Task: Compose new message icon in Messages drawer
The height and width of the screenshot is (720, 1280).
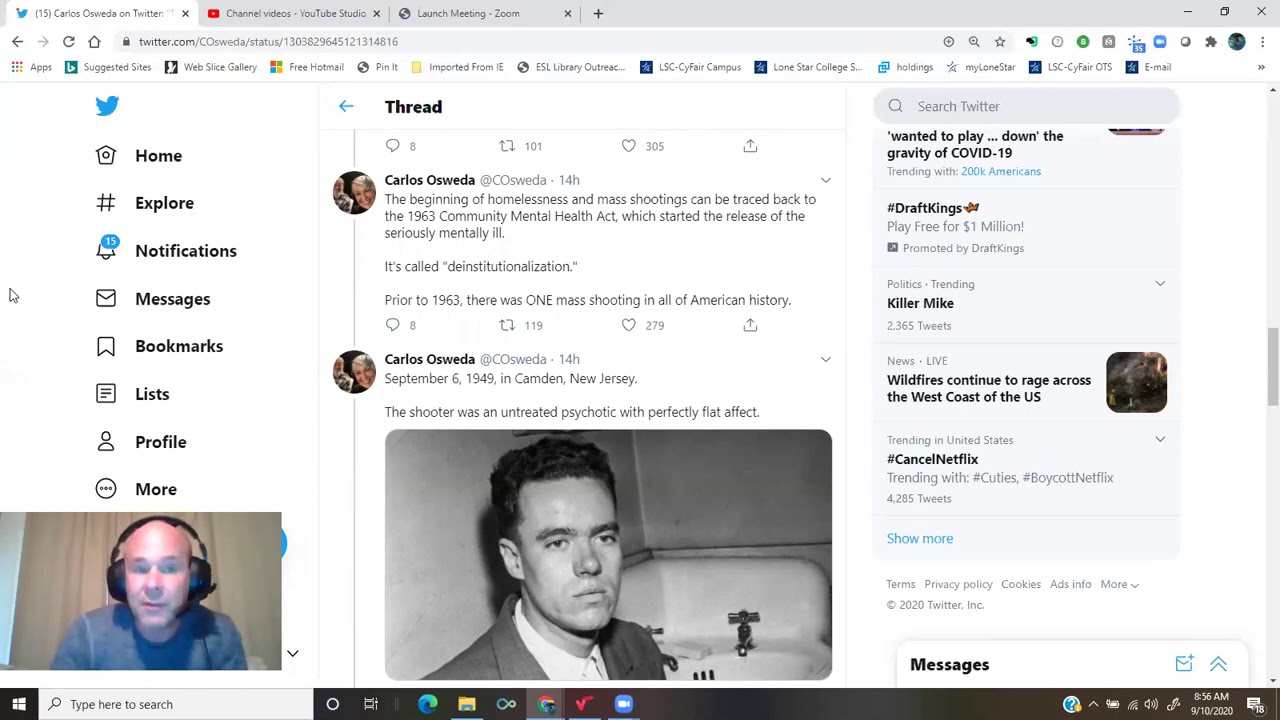Action: click(1184, 664)
